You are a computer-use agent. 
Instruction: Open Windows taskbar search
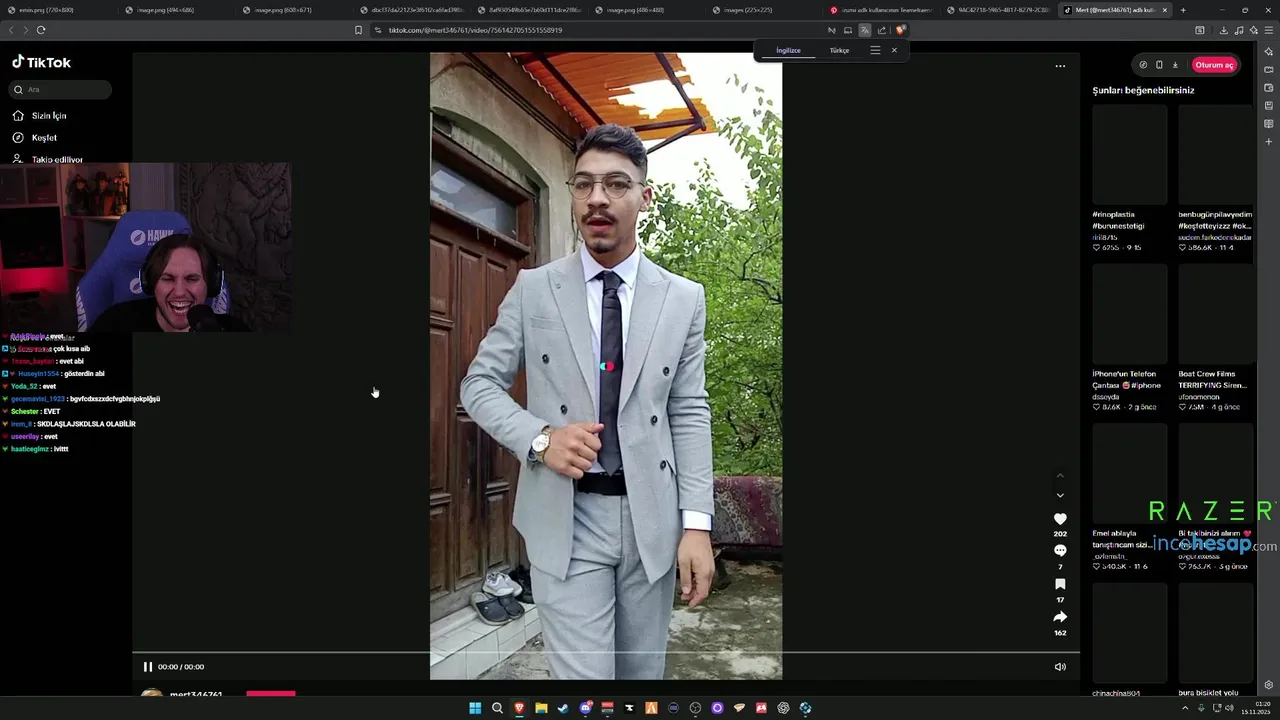(x=497, y=708)
